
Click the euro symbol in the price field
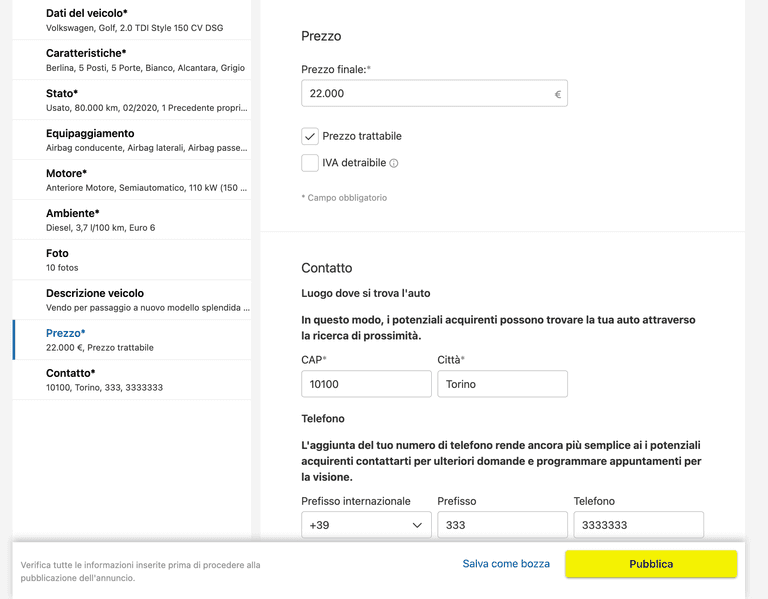point(557,94)
